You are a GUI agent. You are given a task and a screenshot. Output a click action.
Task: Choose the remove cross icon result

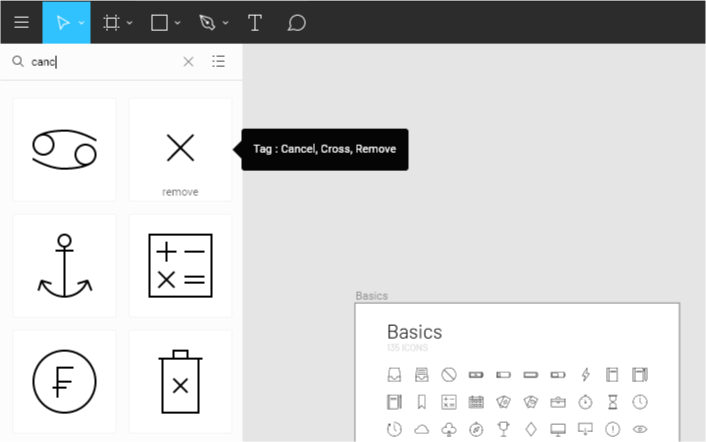(180, 149)
